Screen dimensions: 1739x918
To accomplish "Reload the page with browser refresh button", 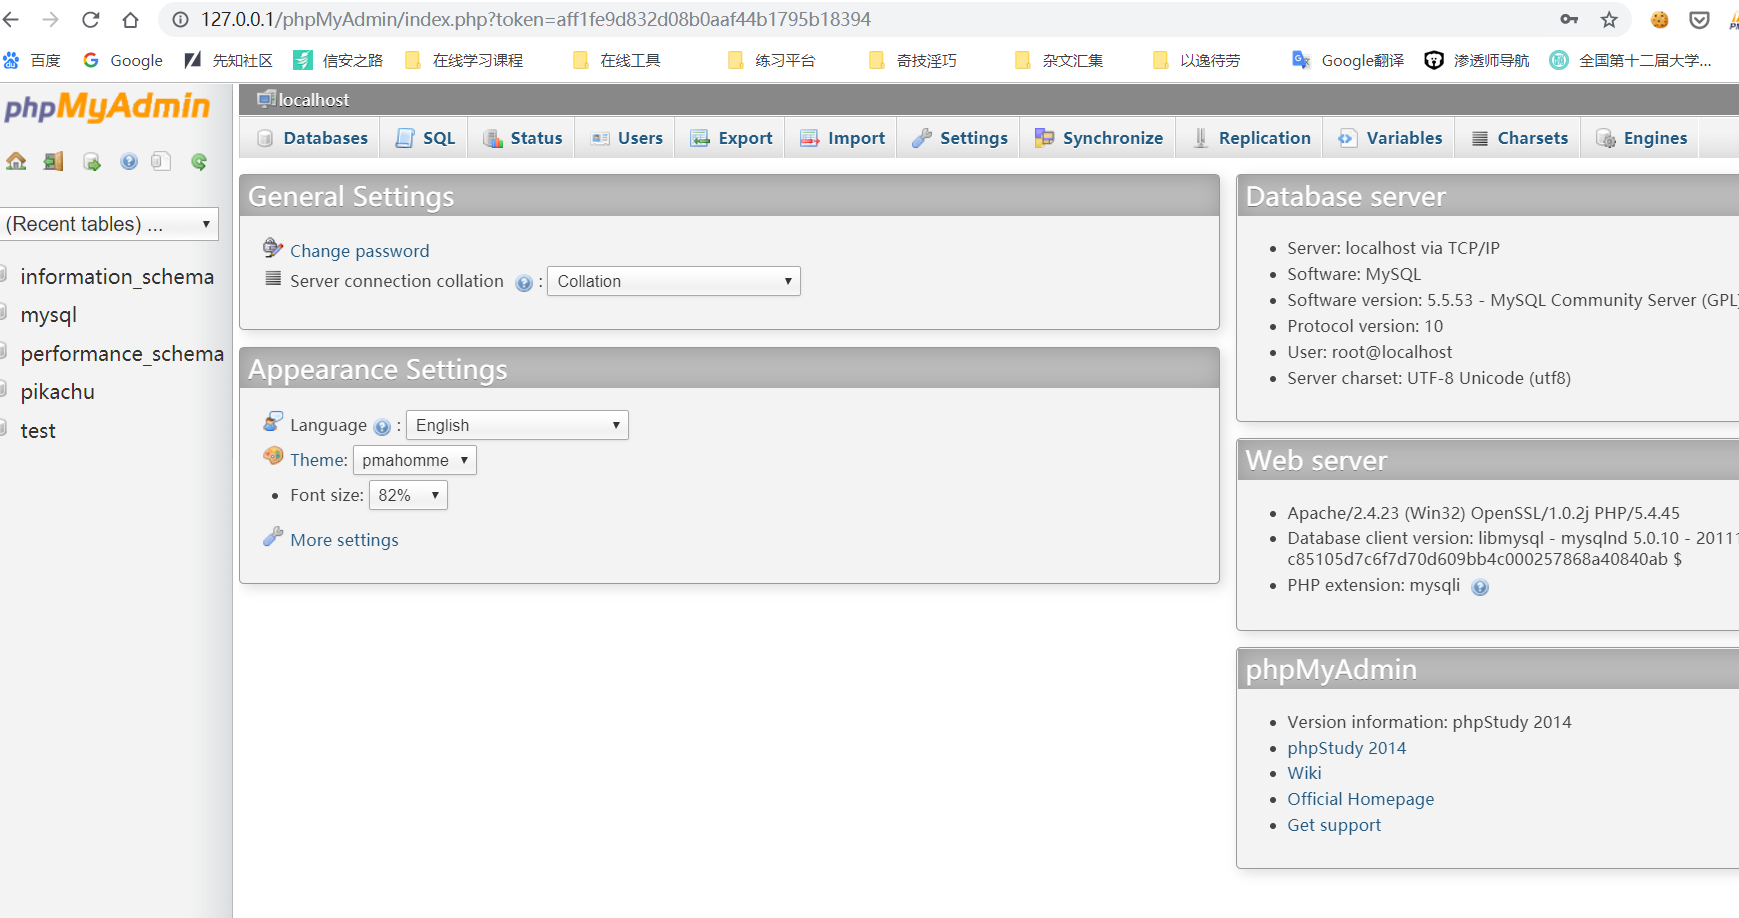I will 91,19.
